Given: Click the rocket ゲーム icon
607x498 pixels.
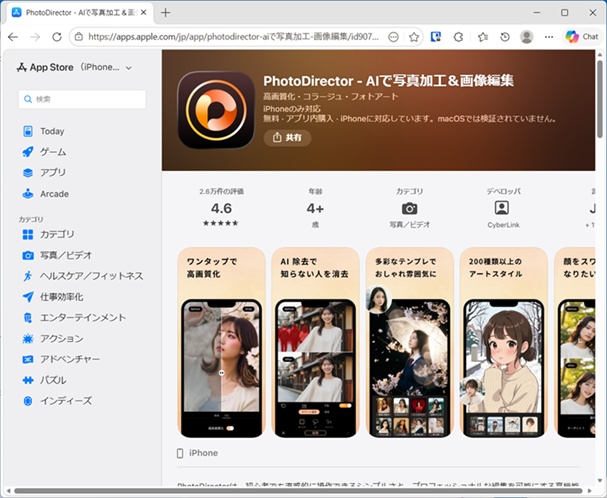Looking at the screenshot, I should pos(28,152).
